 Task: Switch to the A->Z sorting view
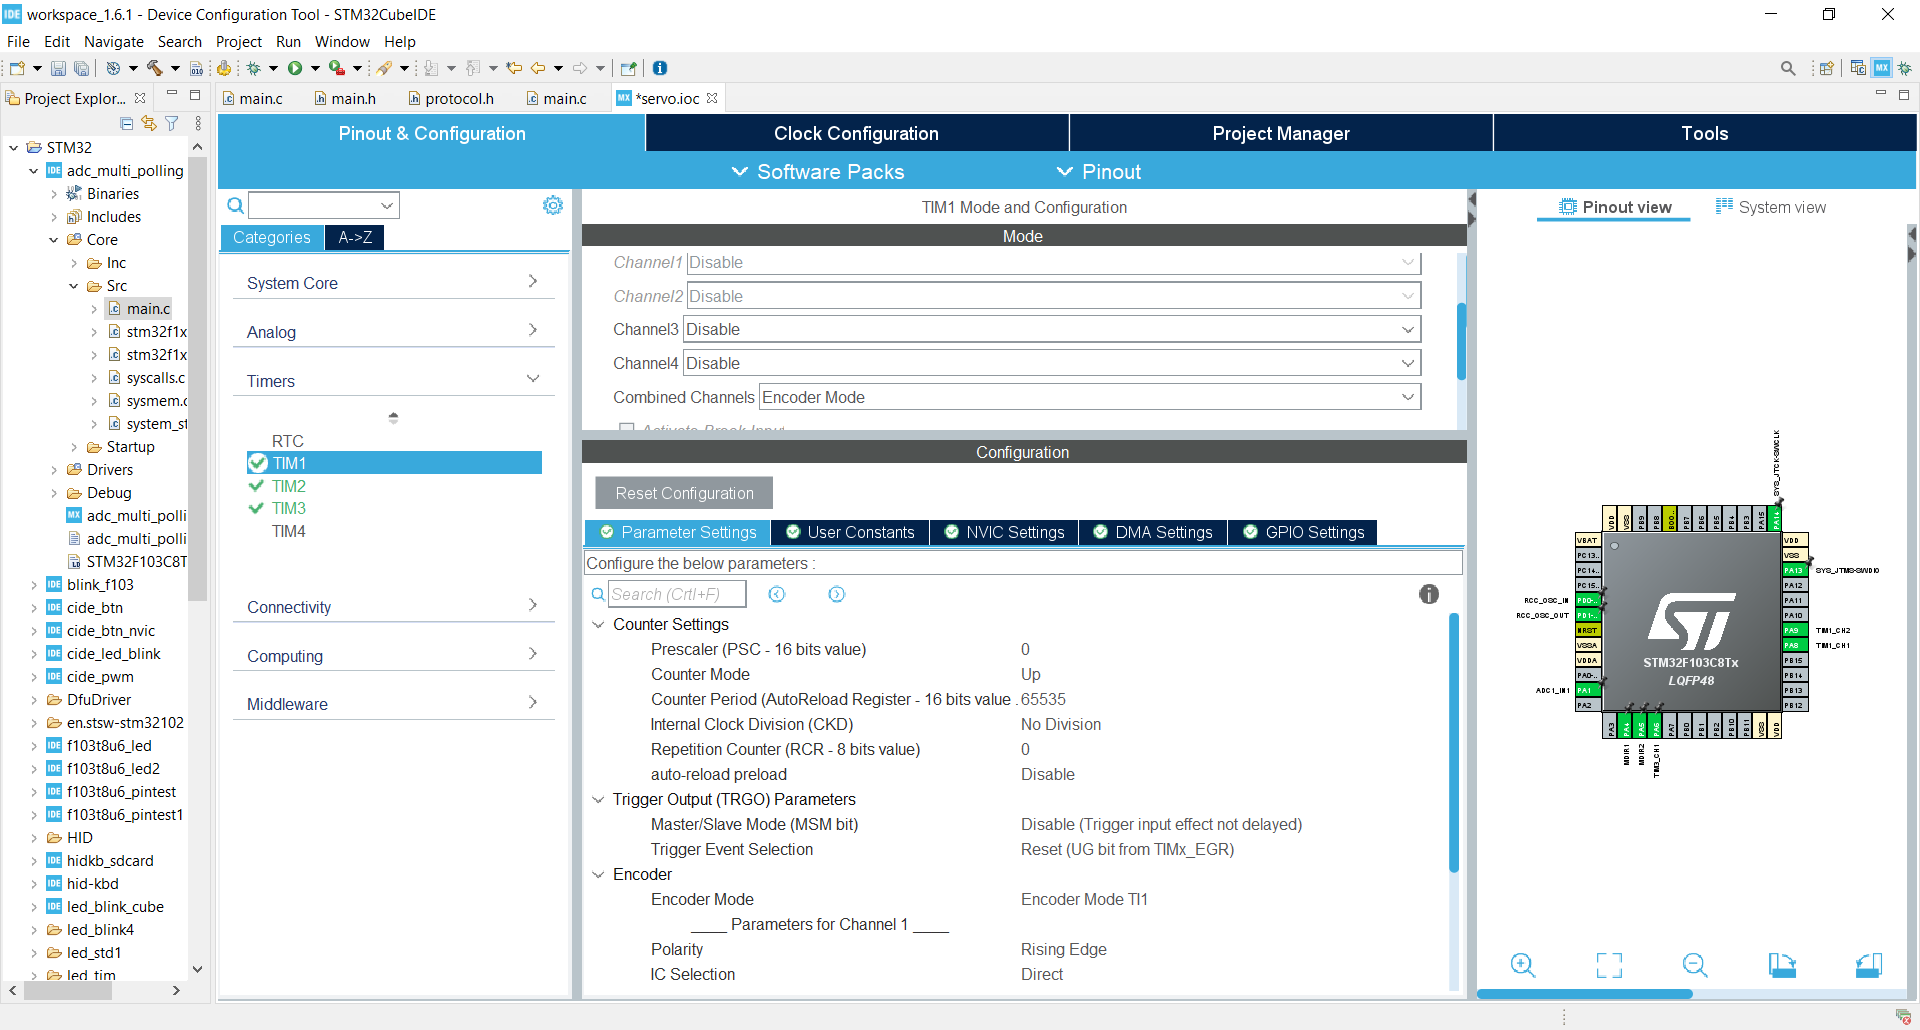click(x=355, y=237)
